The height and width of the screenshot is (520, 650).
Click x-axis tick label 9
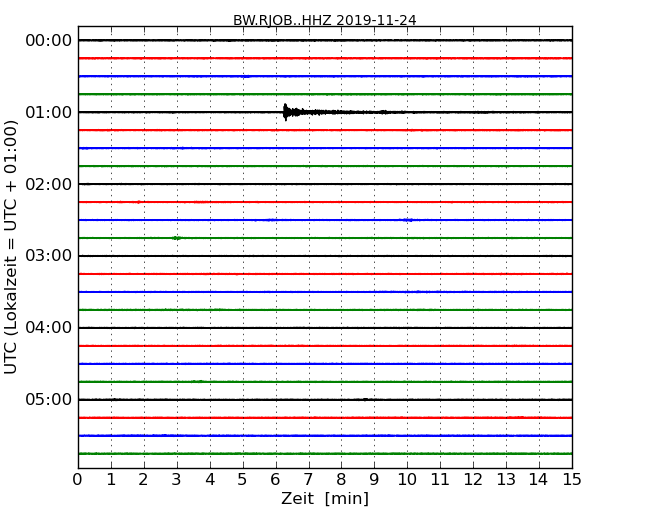point(374,480)
